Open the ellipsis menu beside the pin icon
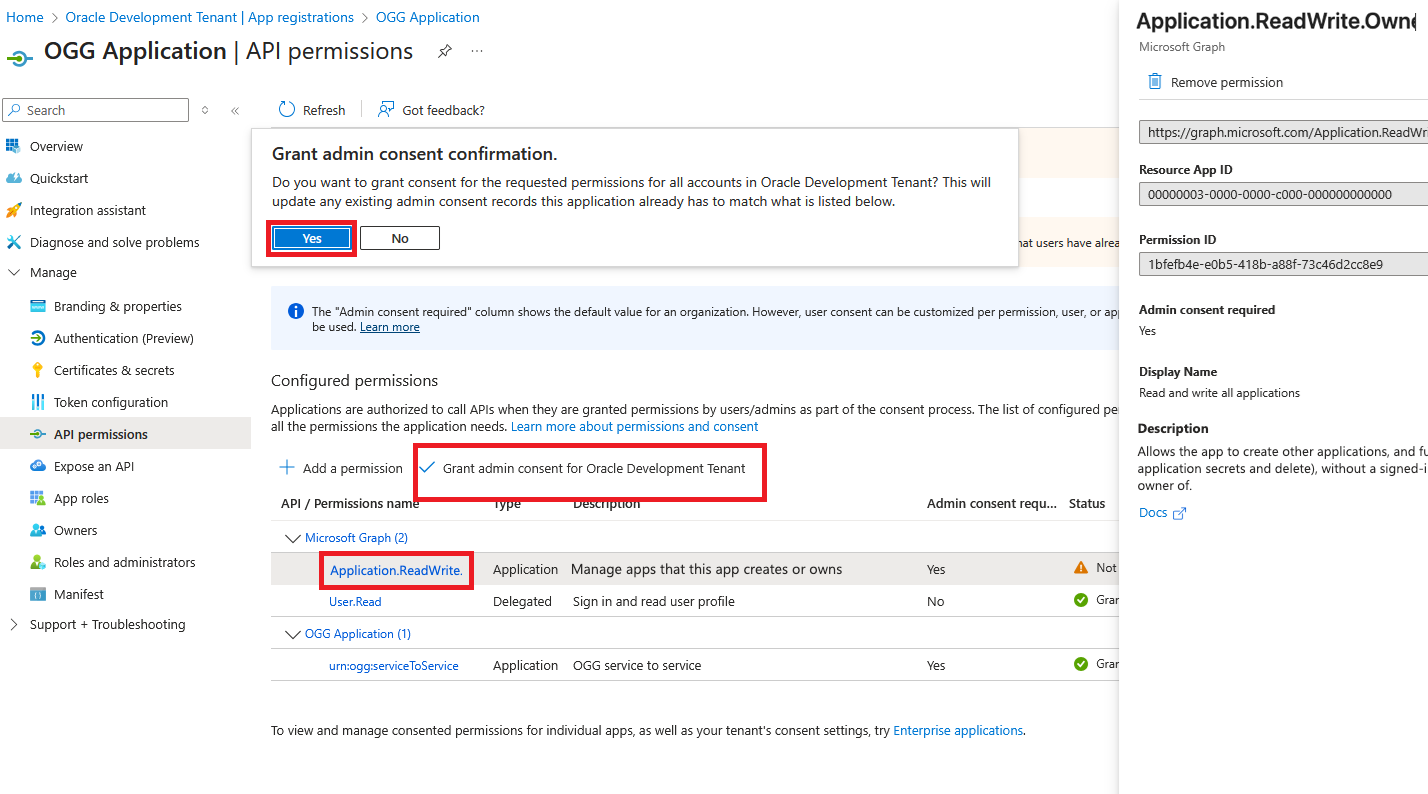Screen dimensions: 1428x794 (x=477, y=50)
